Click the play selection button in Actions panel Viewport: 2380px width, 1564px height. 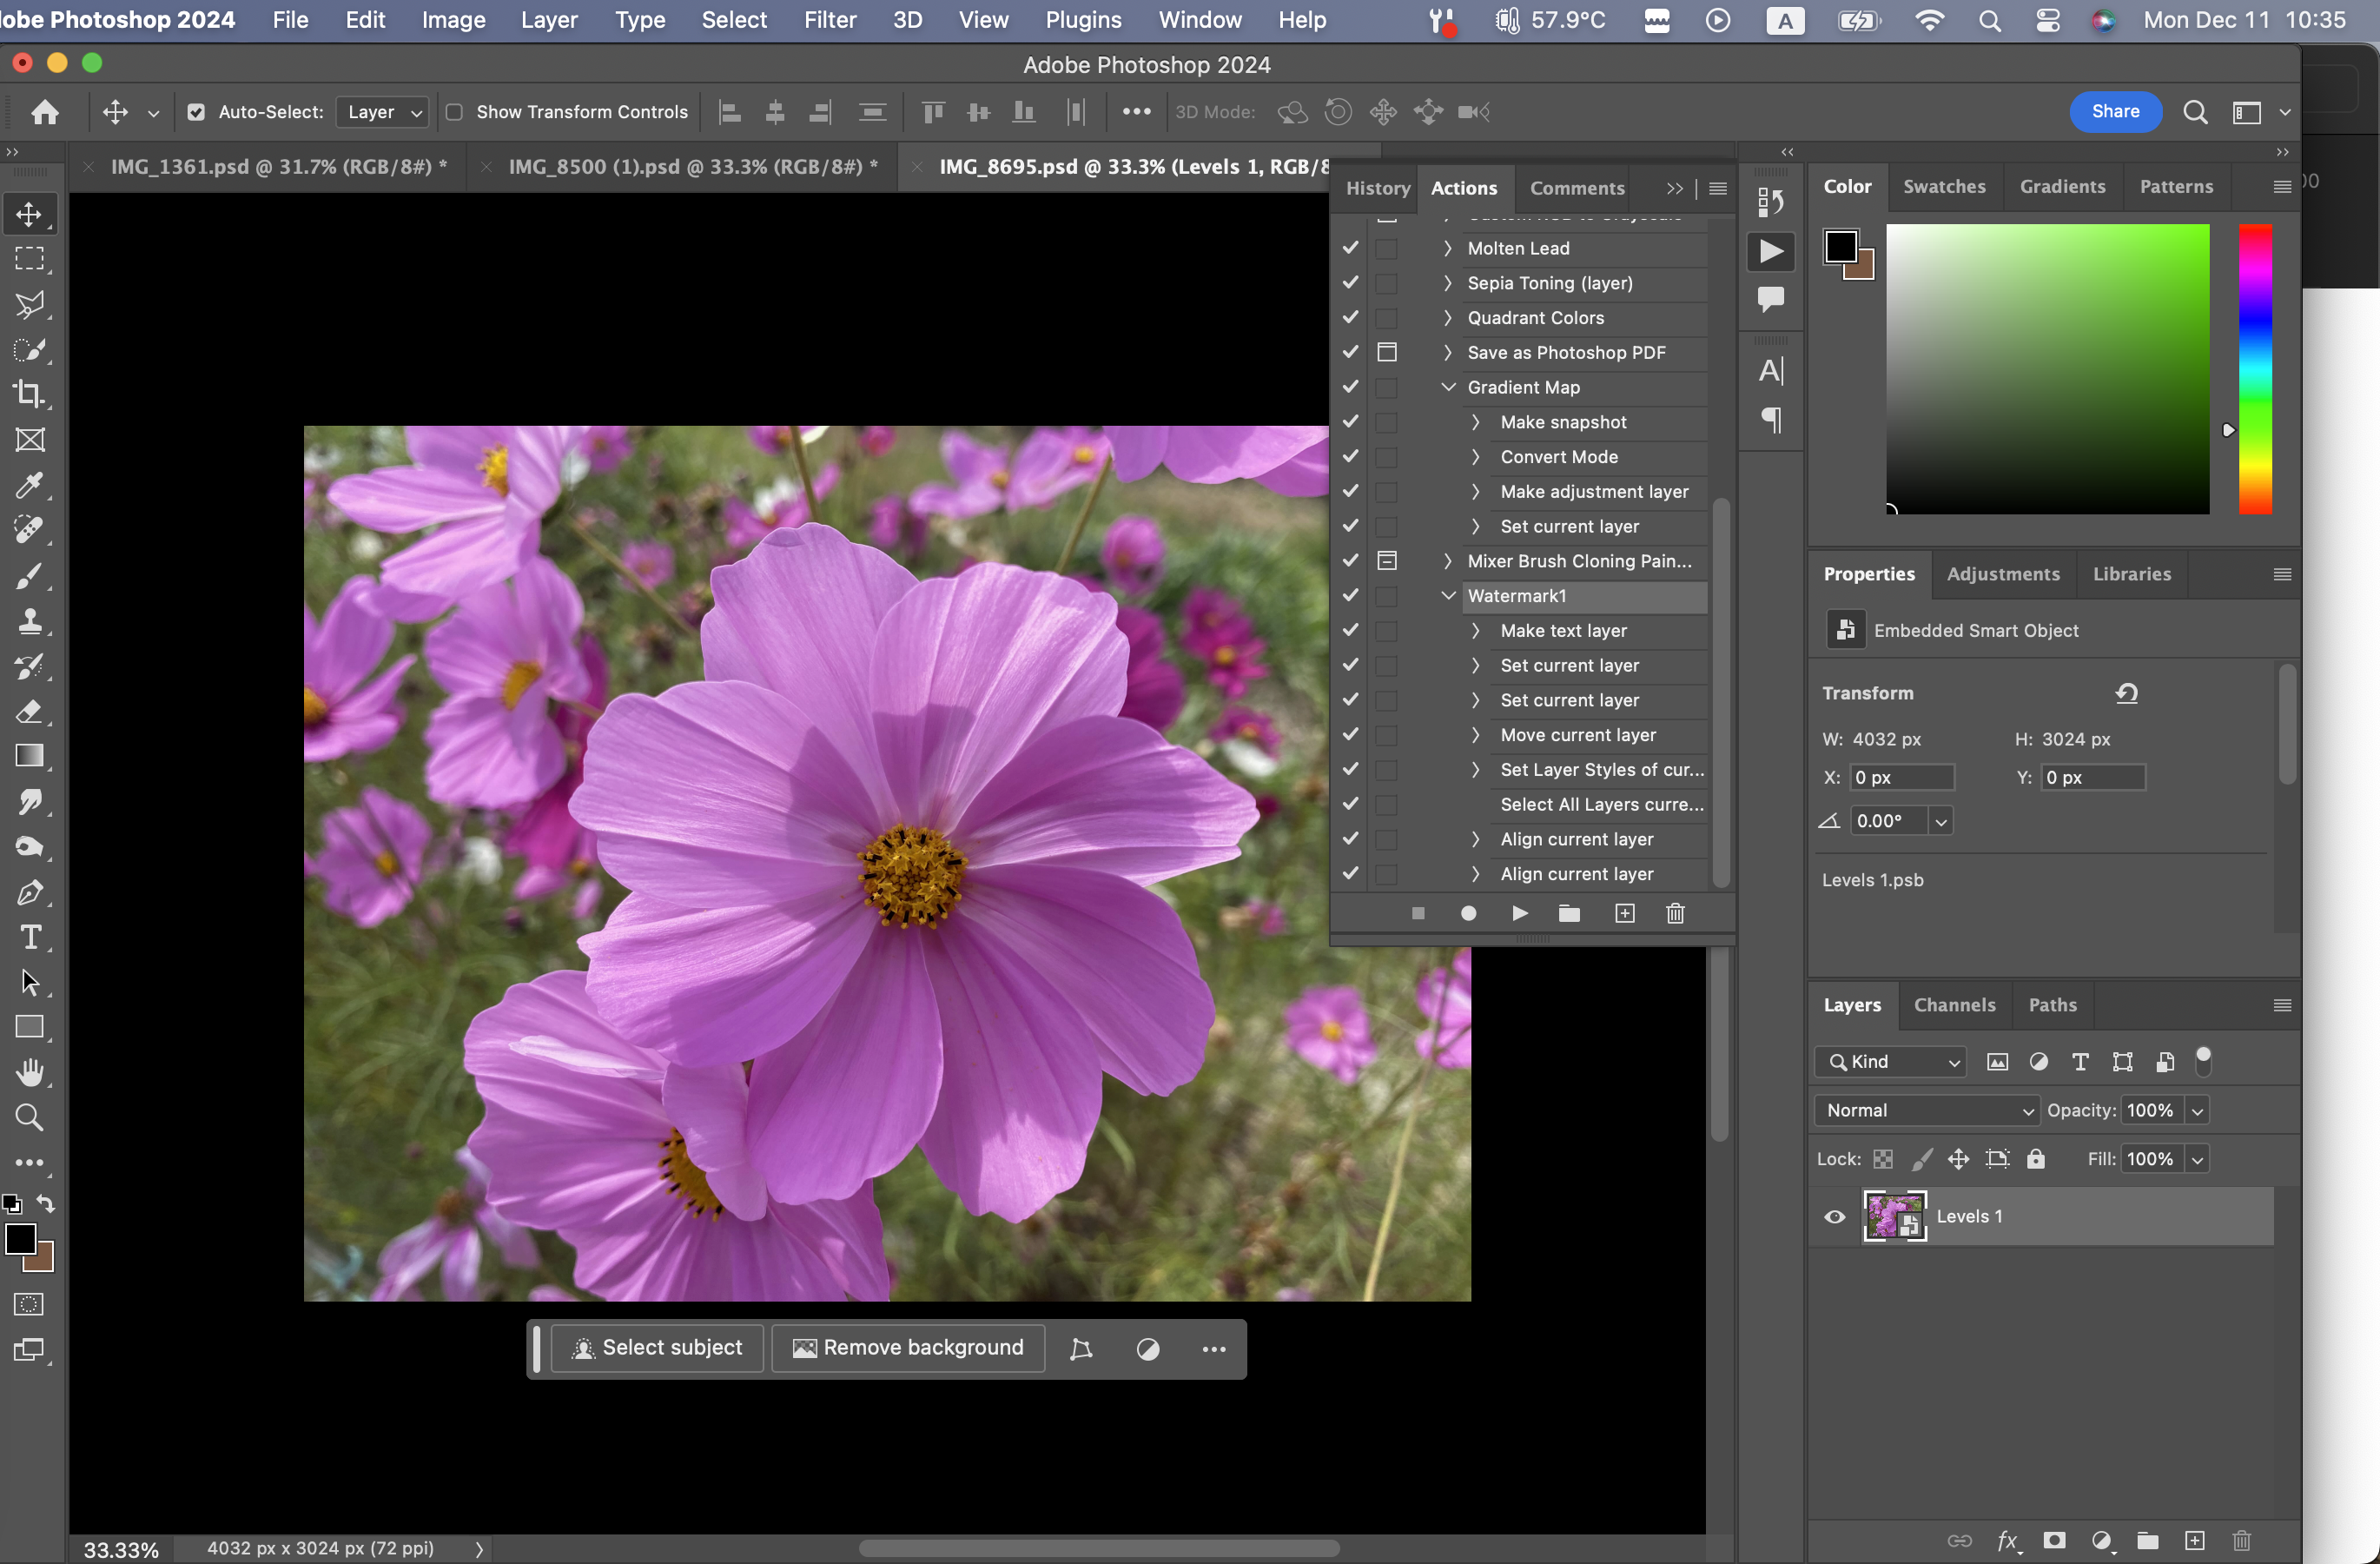pos(1519,913)
